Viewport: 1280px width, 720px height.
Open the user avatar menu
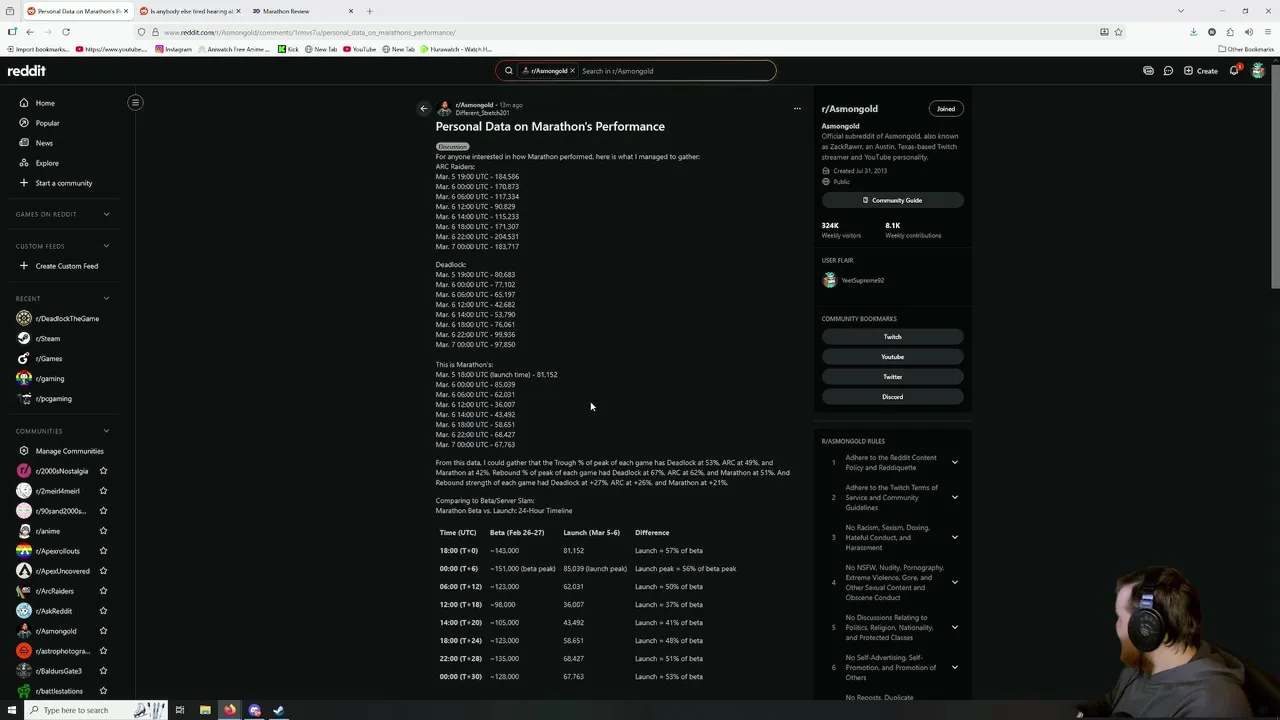pos(1258,71)
